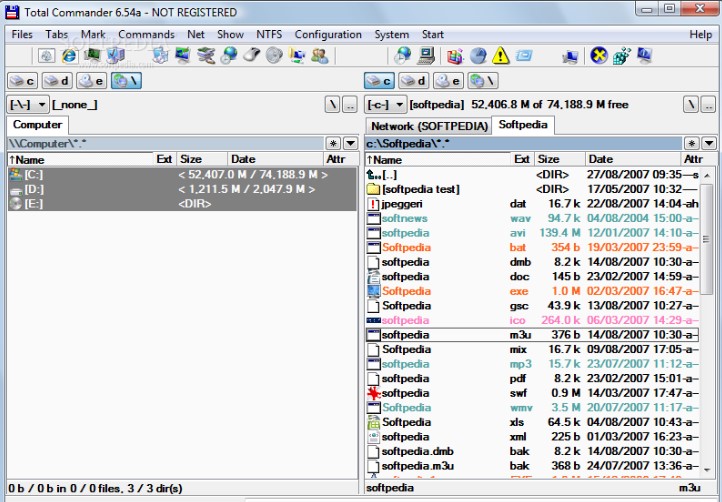Select the softnews wav file
The width and height of the screenshot is (722, 502).
[x=533, y=218]
